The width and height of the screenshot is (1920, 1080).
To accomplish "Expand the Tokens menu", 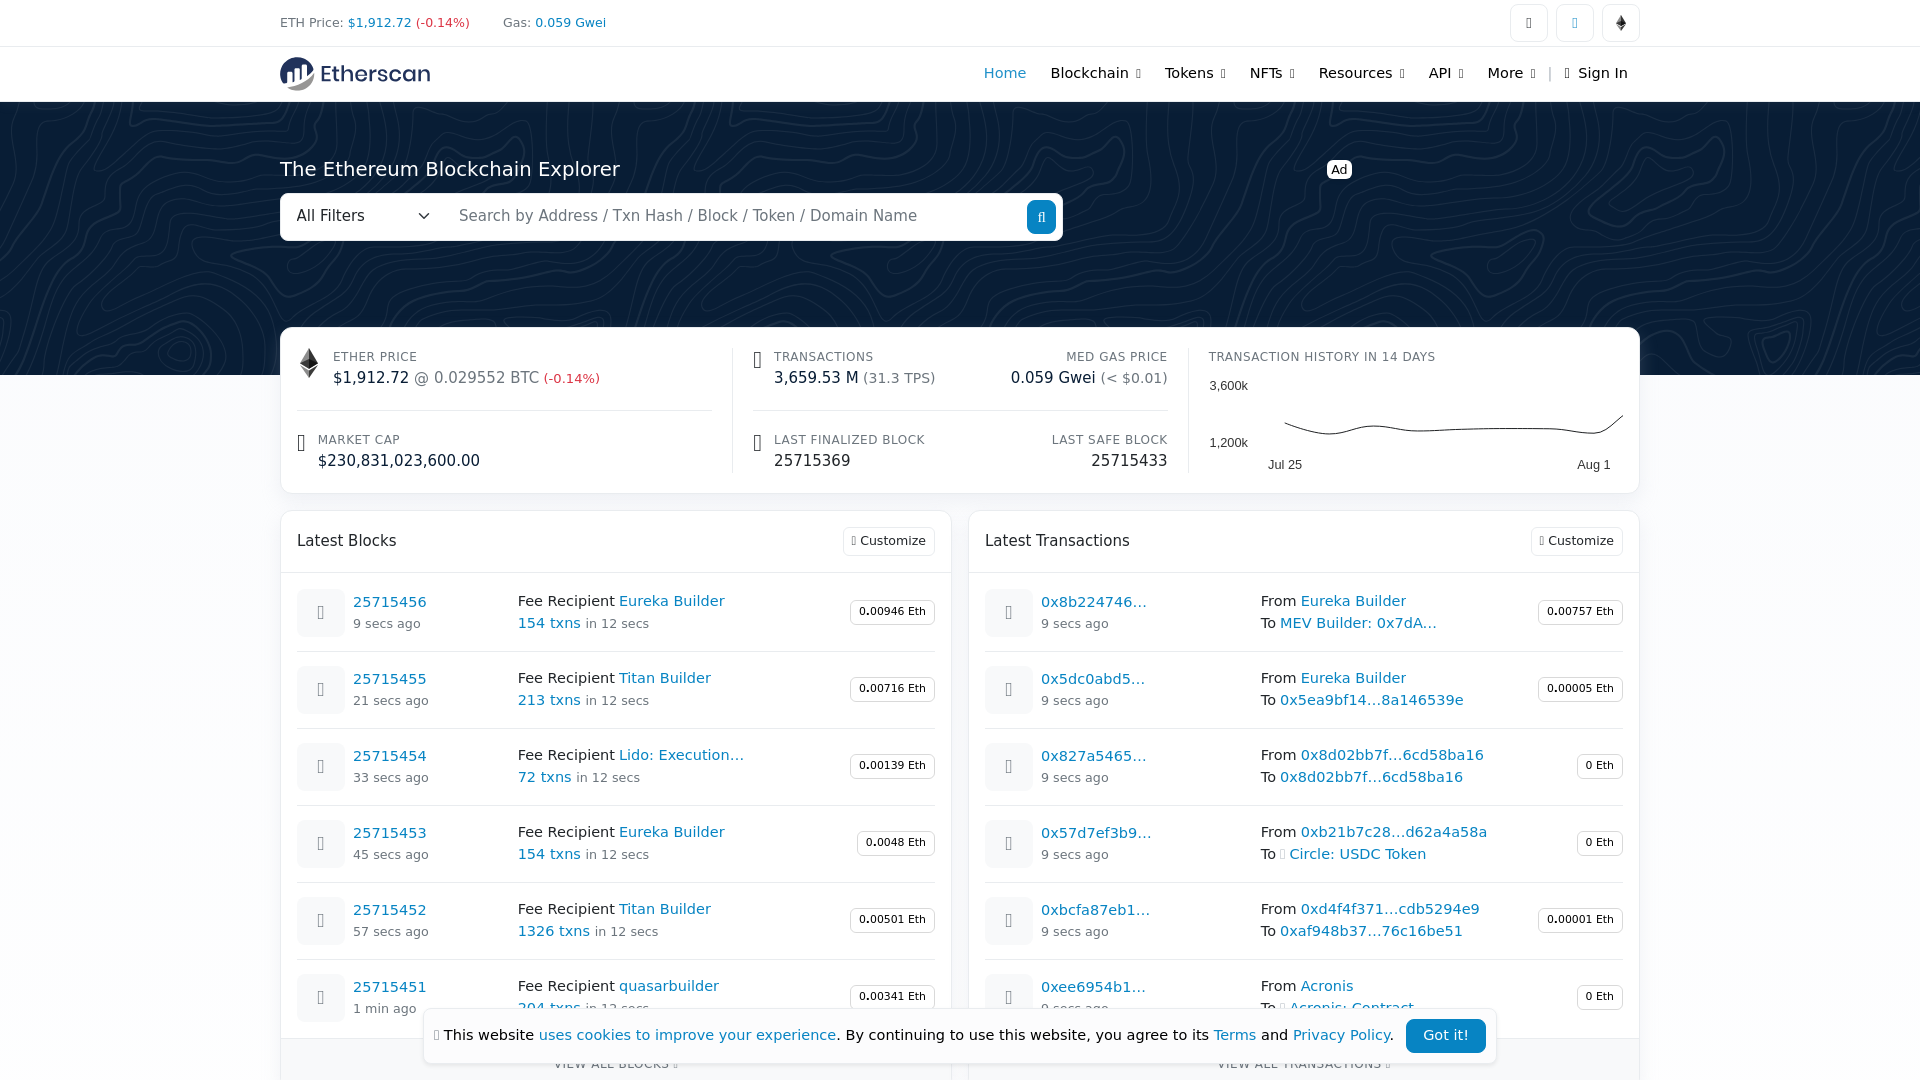I will pos(1195,73).
